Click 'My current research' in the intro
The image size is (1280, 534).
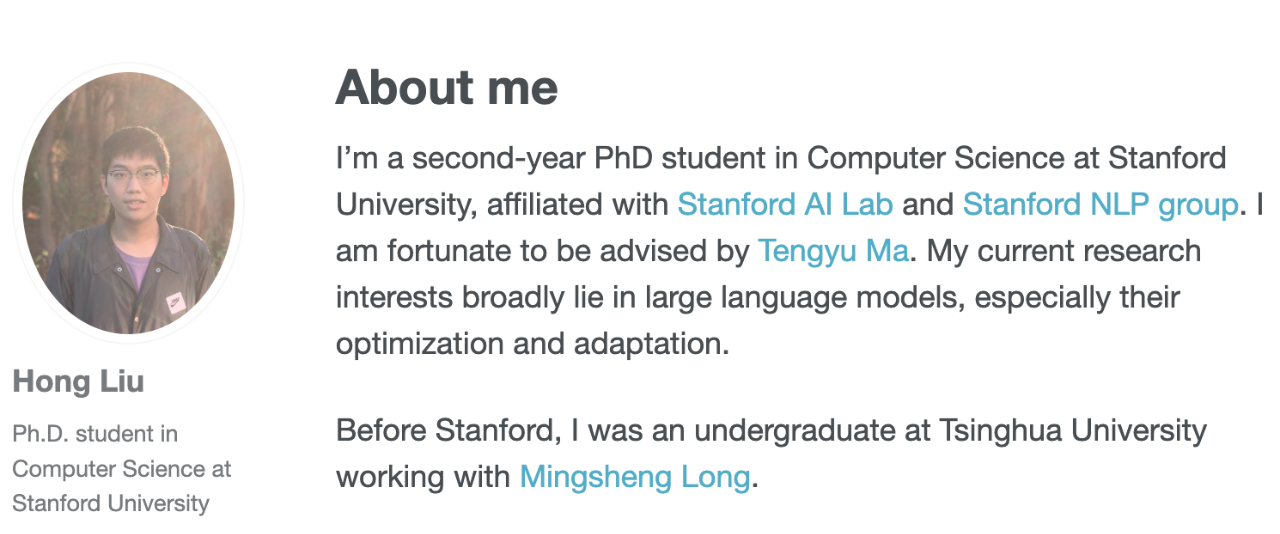(x=1064, y=252)
